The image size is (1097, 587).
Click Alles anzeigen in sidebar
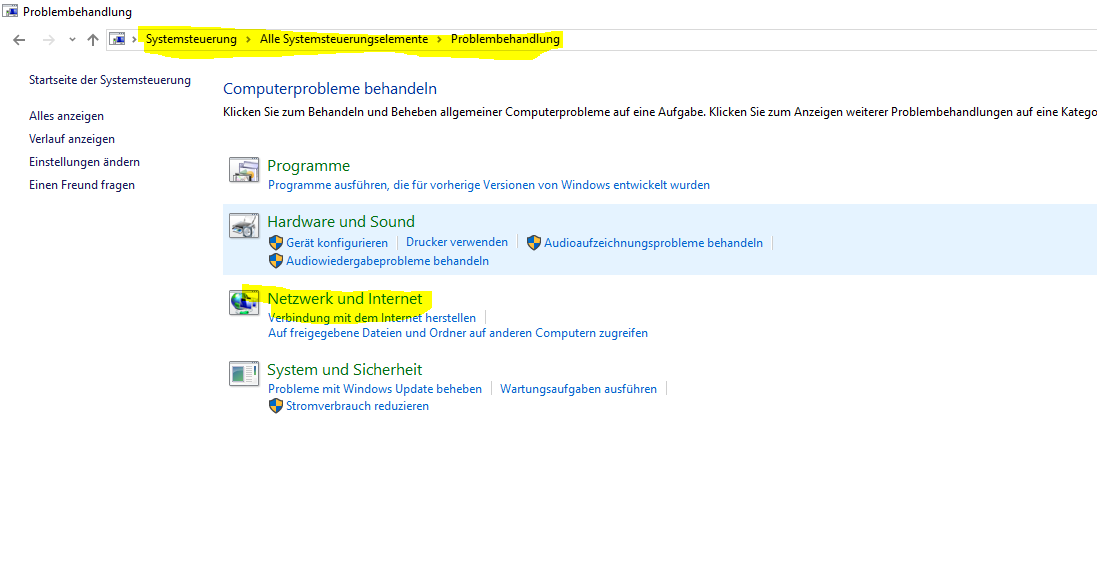[66, 116]
